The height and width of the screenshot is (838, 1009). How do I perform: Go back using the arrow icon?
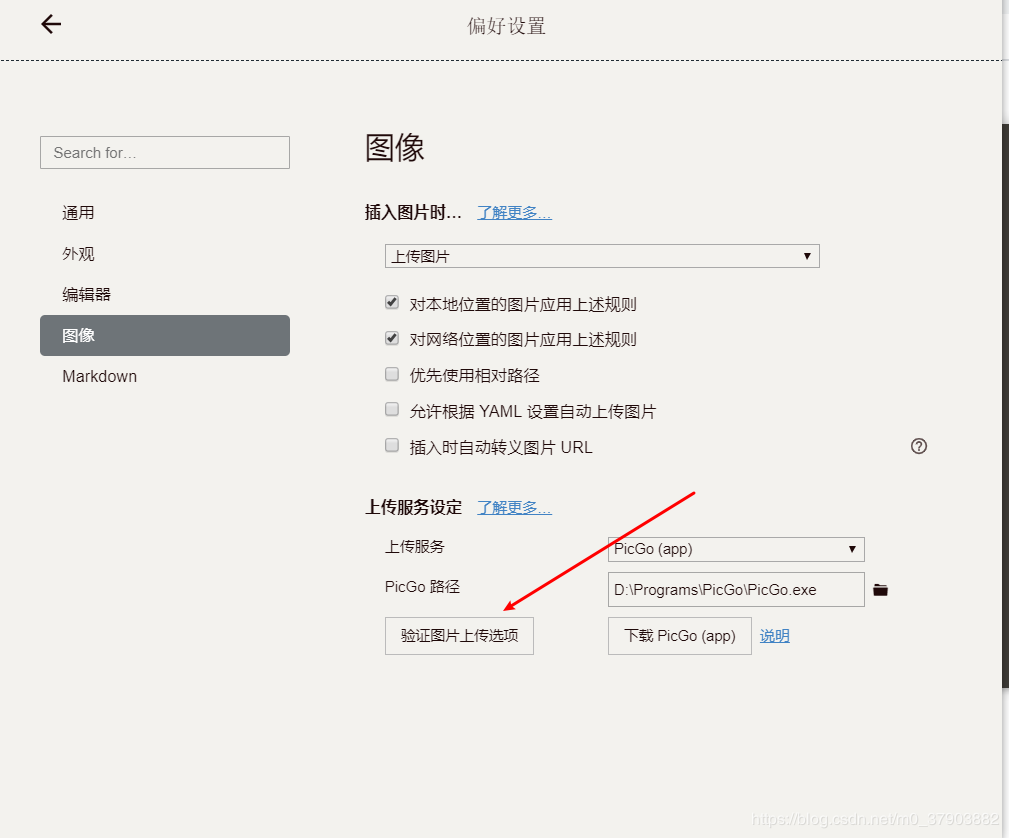(51, 24)
